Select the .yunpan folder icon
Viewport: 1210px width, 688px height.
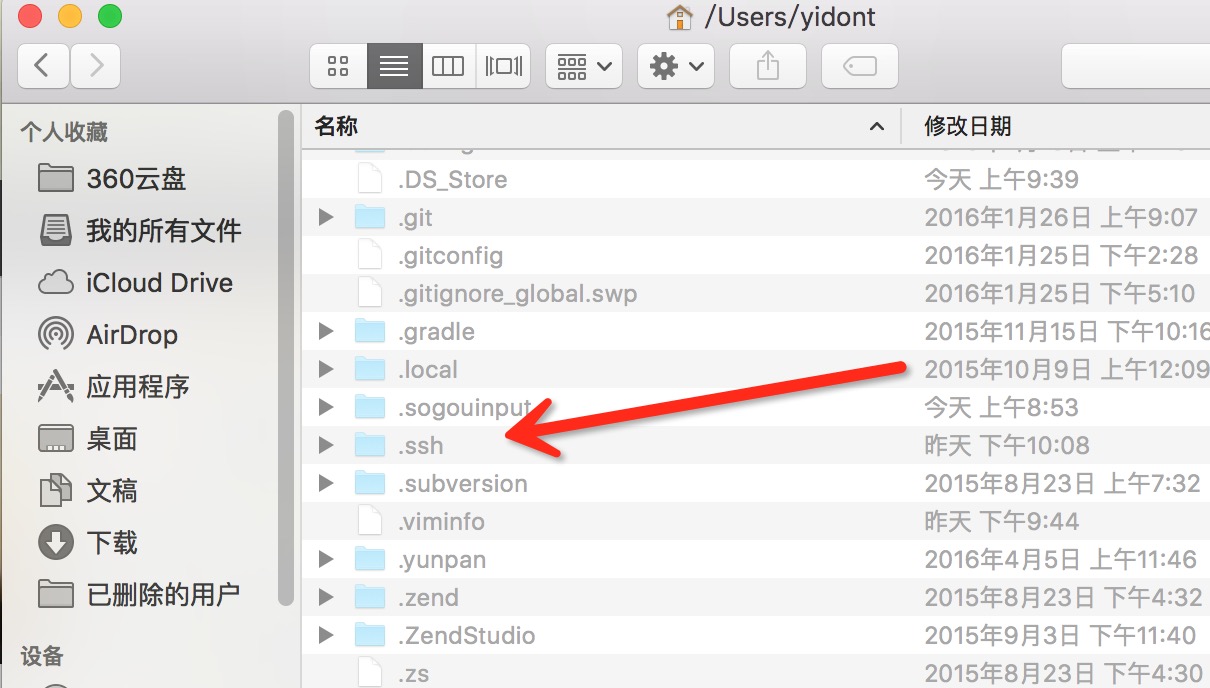pos(370,559)
